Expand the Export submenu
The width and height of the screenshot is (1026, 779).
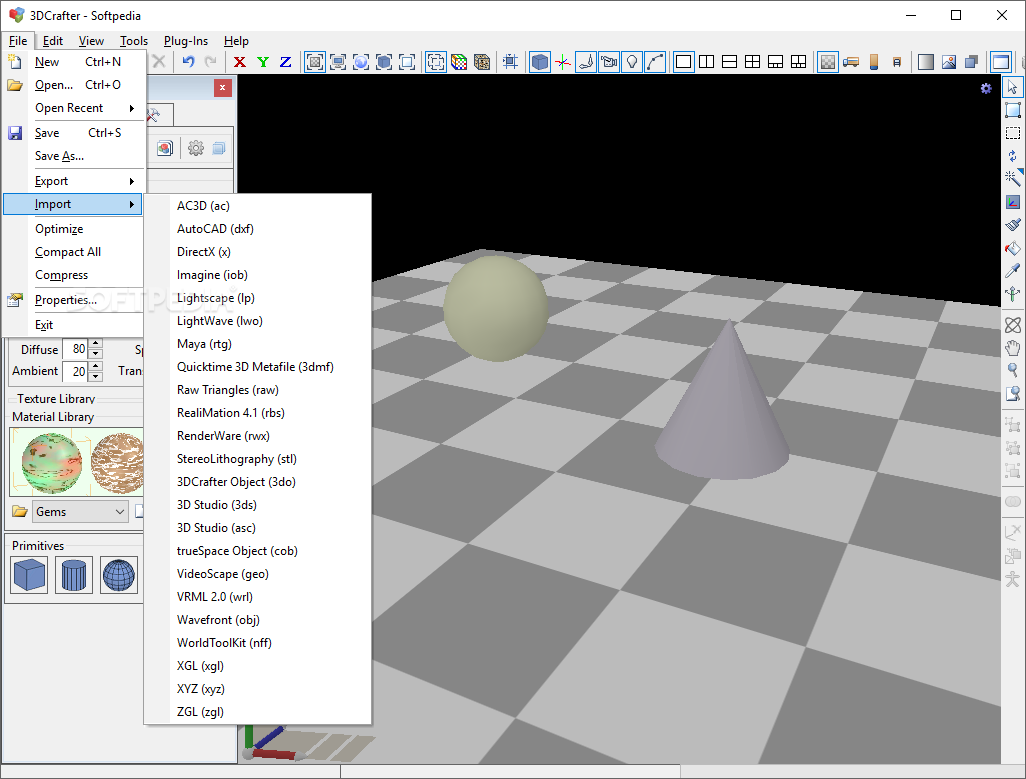(x=73, y=181)
